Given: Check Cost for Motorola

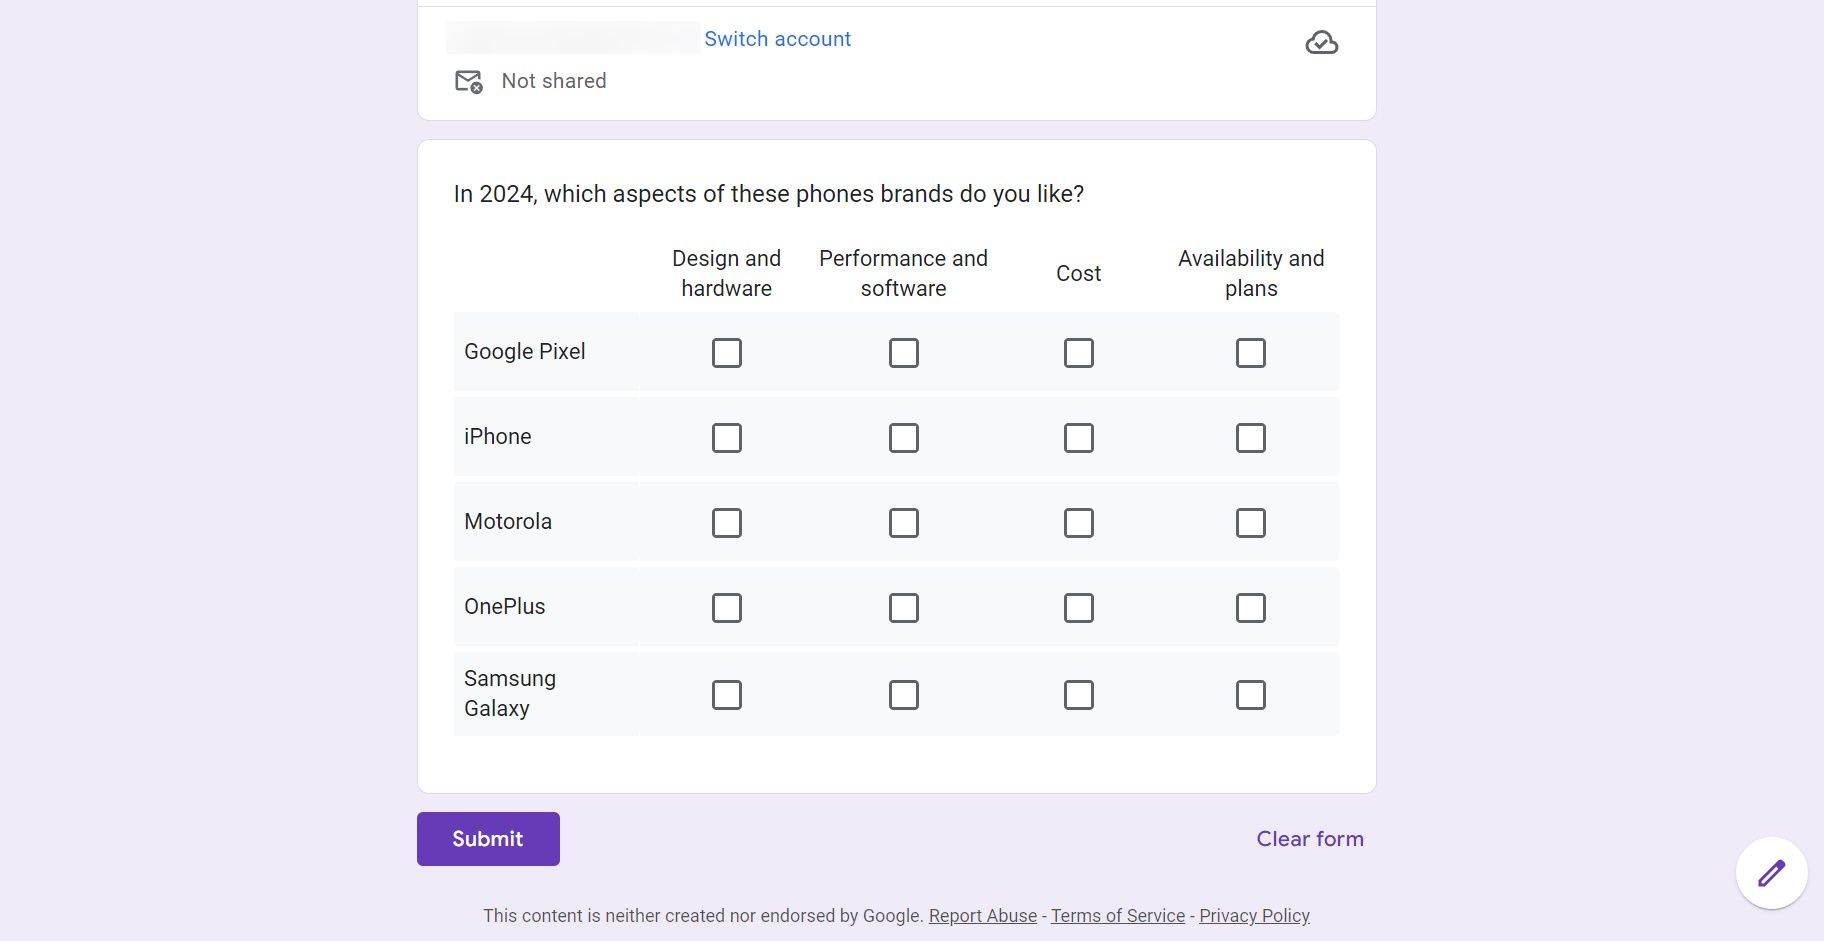Looking at the screenshot, I should coord(1078,522).
